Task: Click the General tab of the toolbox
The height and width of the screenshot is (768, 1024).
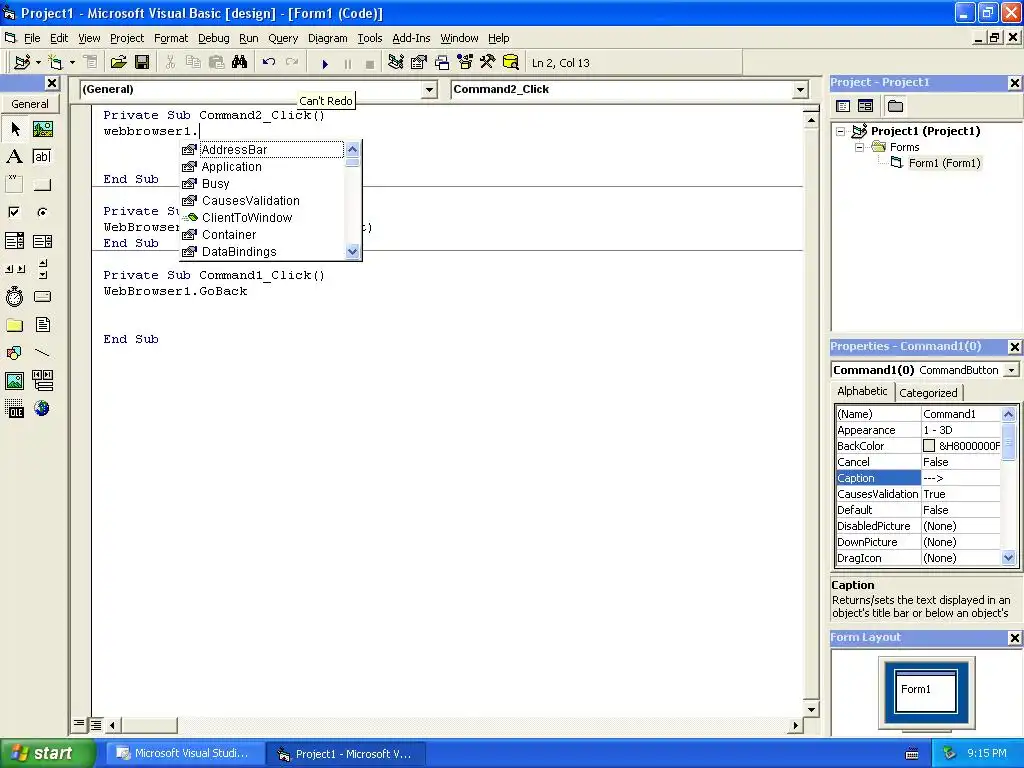Action: click(29, 104)
